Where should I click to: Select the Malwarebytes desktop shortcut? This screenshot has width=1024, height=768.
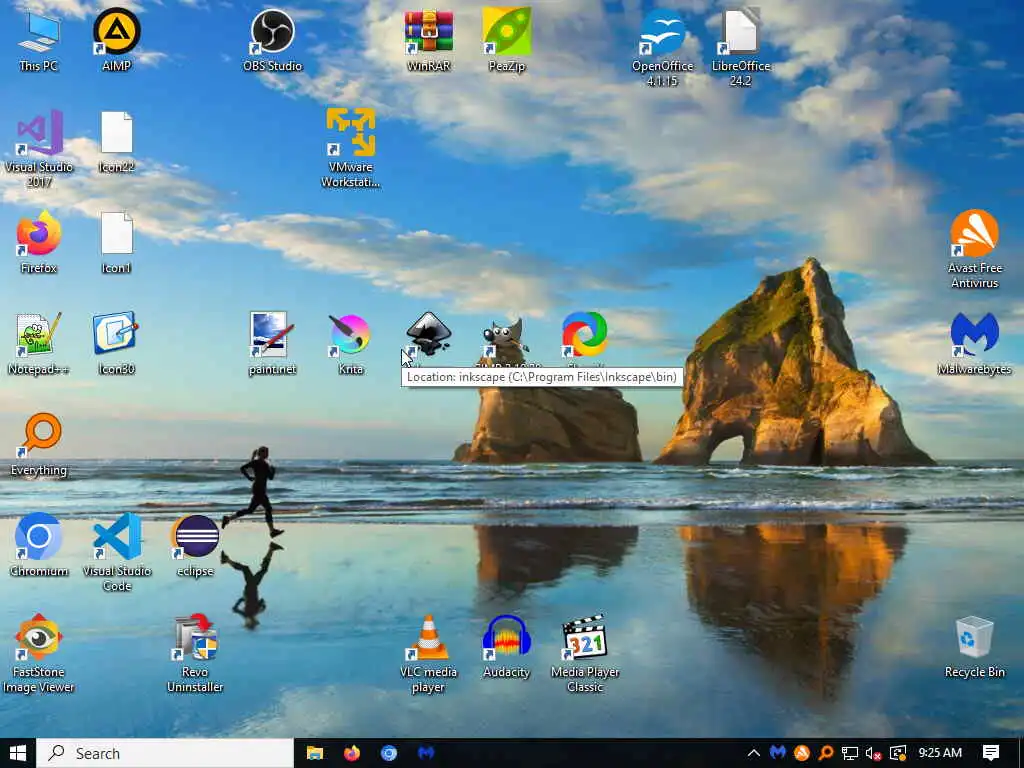point(974,343)
